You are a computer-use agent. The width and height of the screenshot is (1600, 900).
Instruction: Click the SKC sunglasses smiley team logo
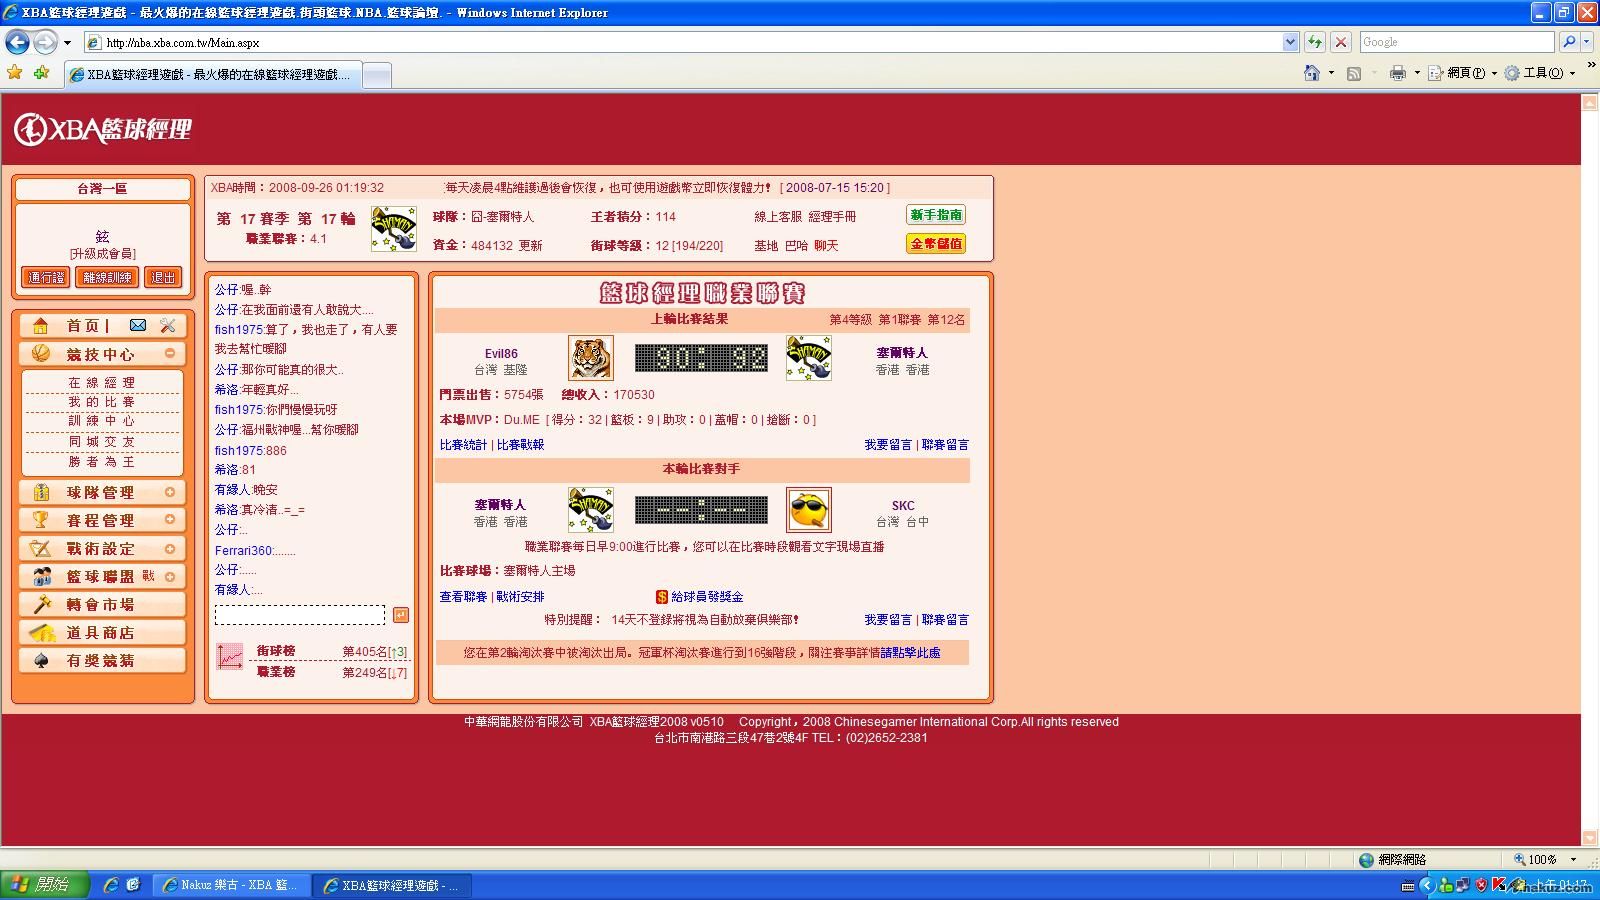808,510
